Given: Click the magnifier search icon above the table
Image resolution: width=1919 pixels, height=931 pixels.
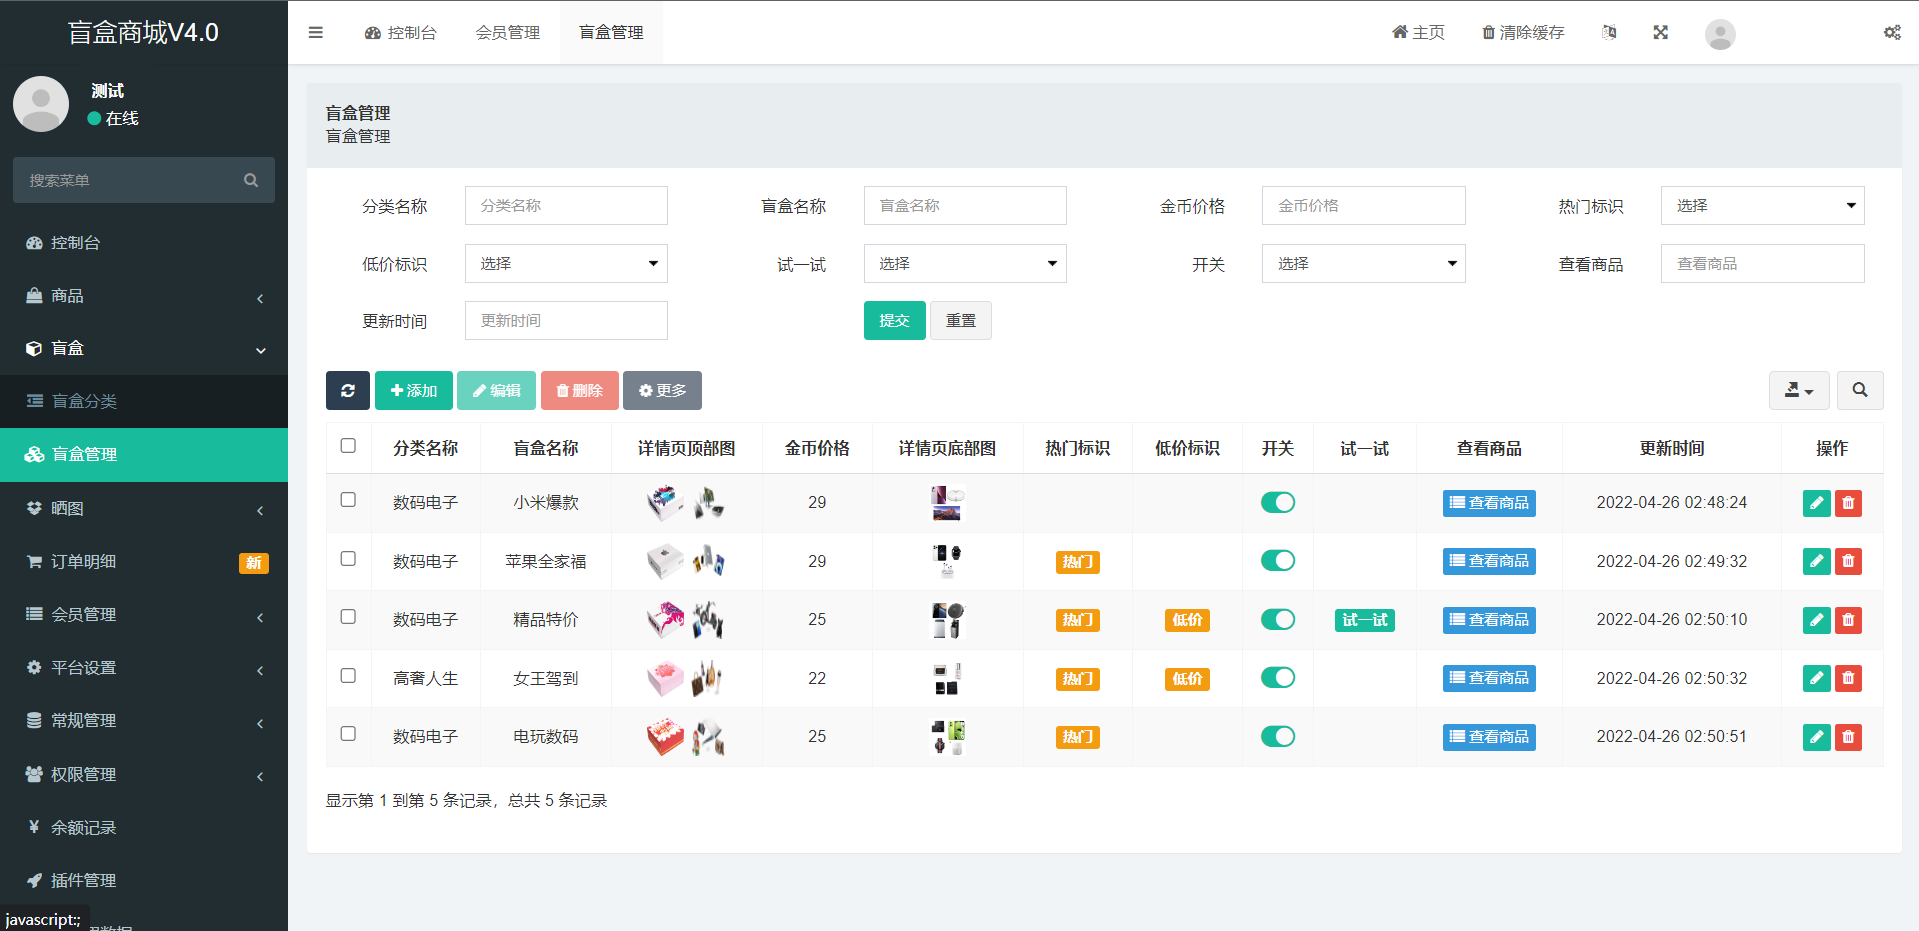Looking at the screenshot, I should pyautogui.click(x=1860, y=390).
